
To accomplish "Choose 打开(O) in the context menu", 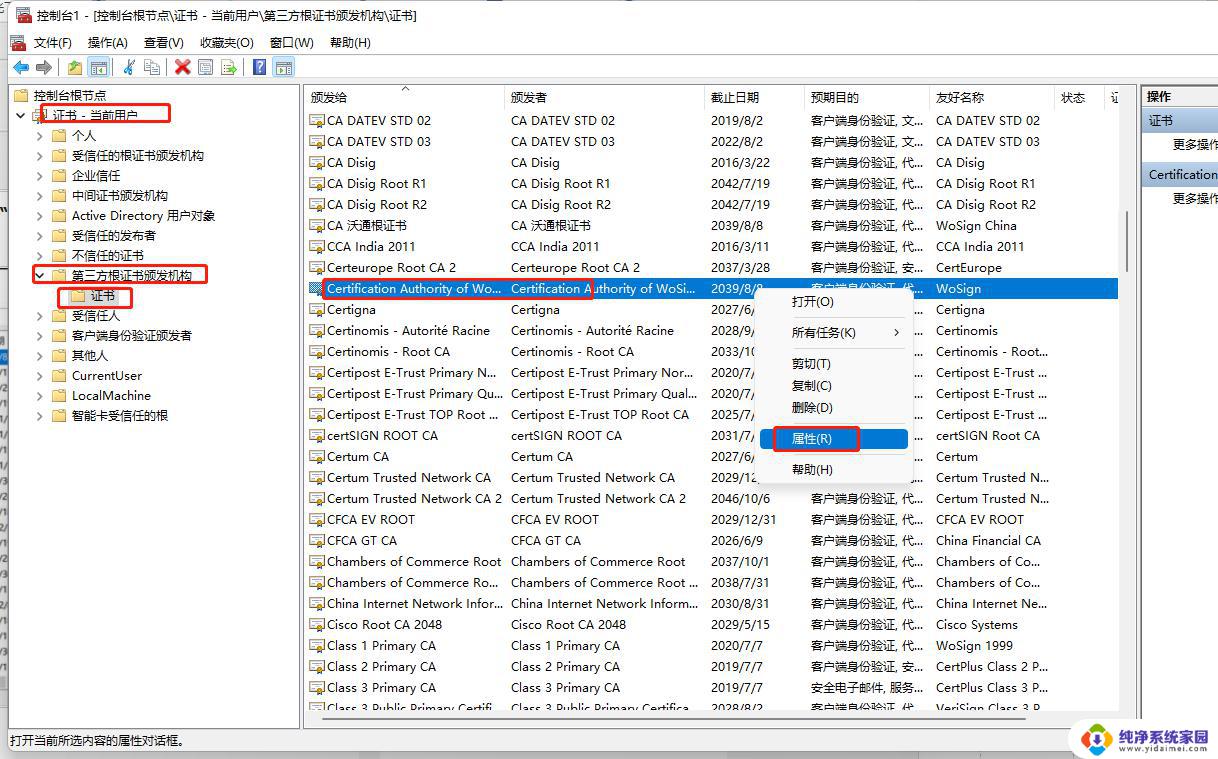I will pyautogui.click(x=834, y=301).
